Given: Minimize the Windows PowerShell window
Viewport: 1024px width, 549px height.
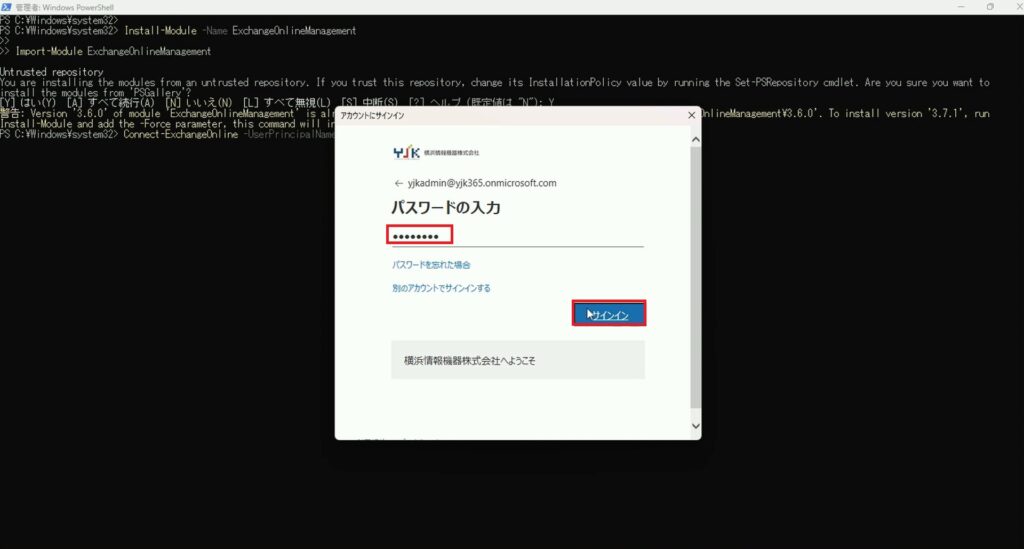Looking at the screenshot, I should tap(961, 7).
